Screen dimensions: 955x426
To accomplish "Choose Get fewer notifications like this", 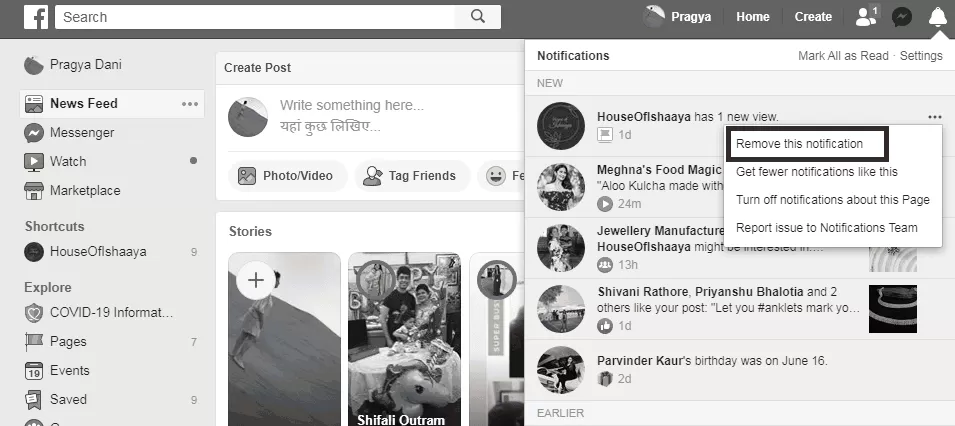I will pyautogui.click(x=817, y=172).
